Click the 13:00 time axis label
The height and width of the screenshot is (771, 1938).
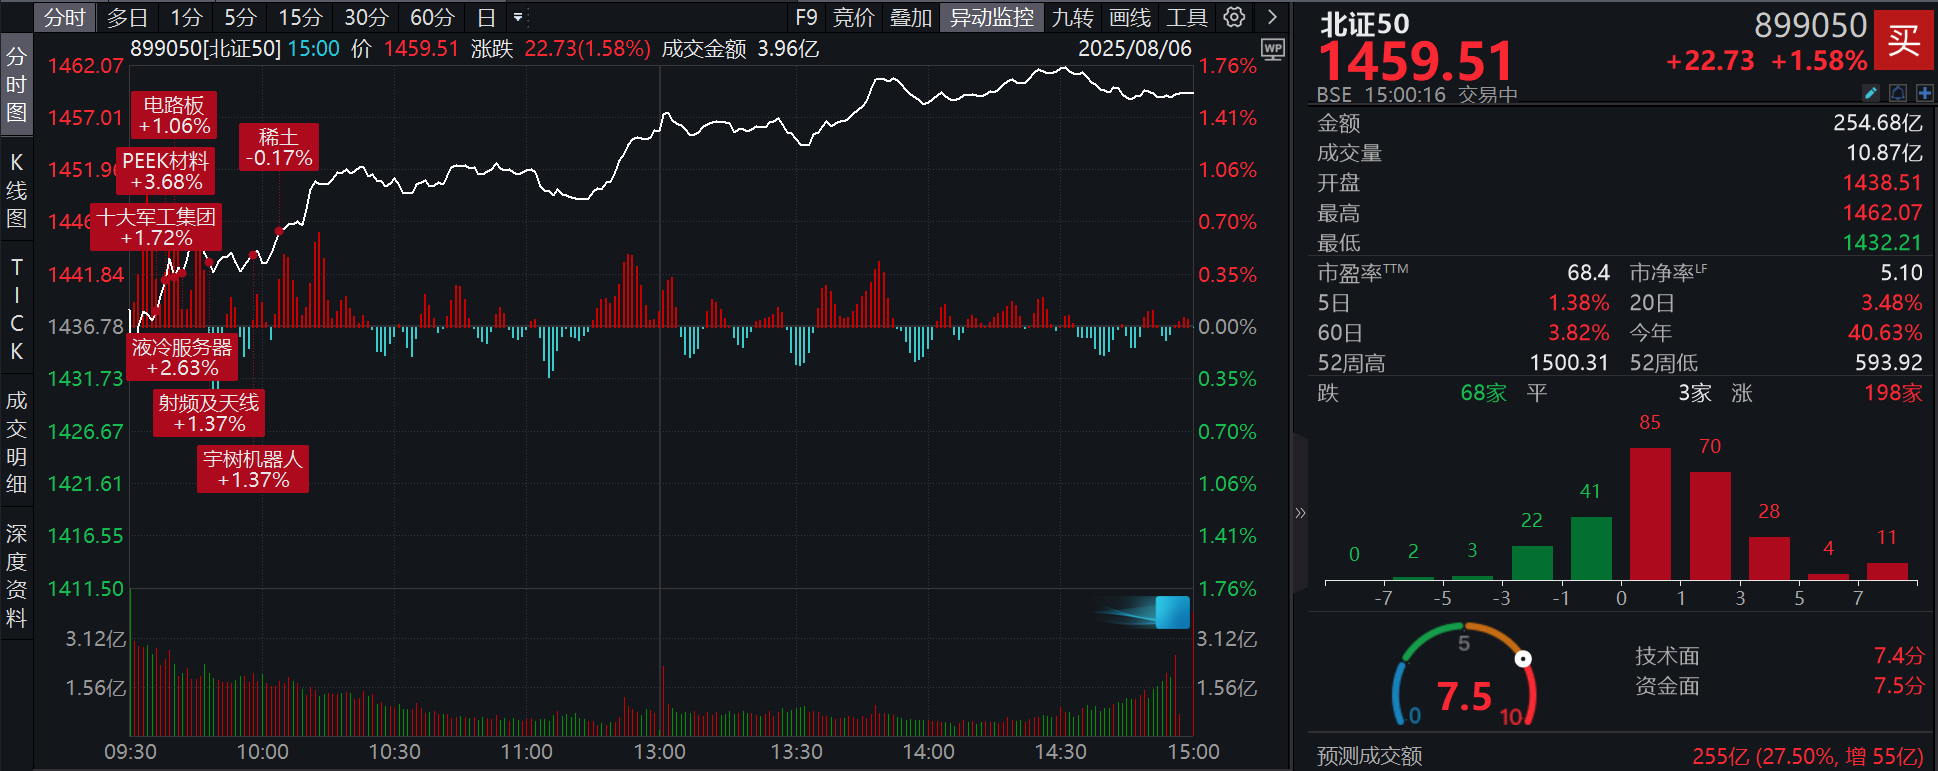pos(659,752)
